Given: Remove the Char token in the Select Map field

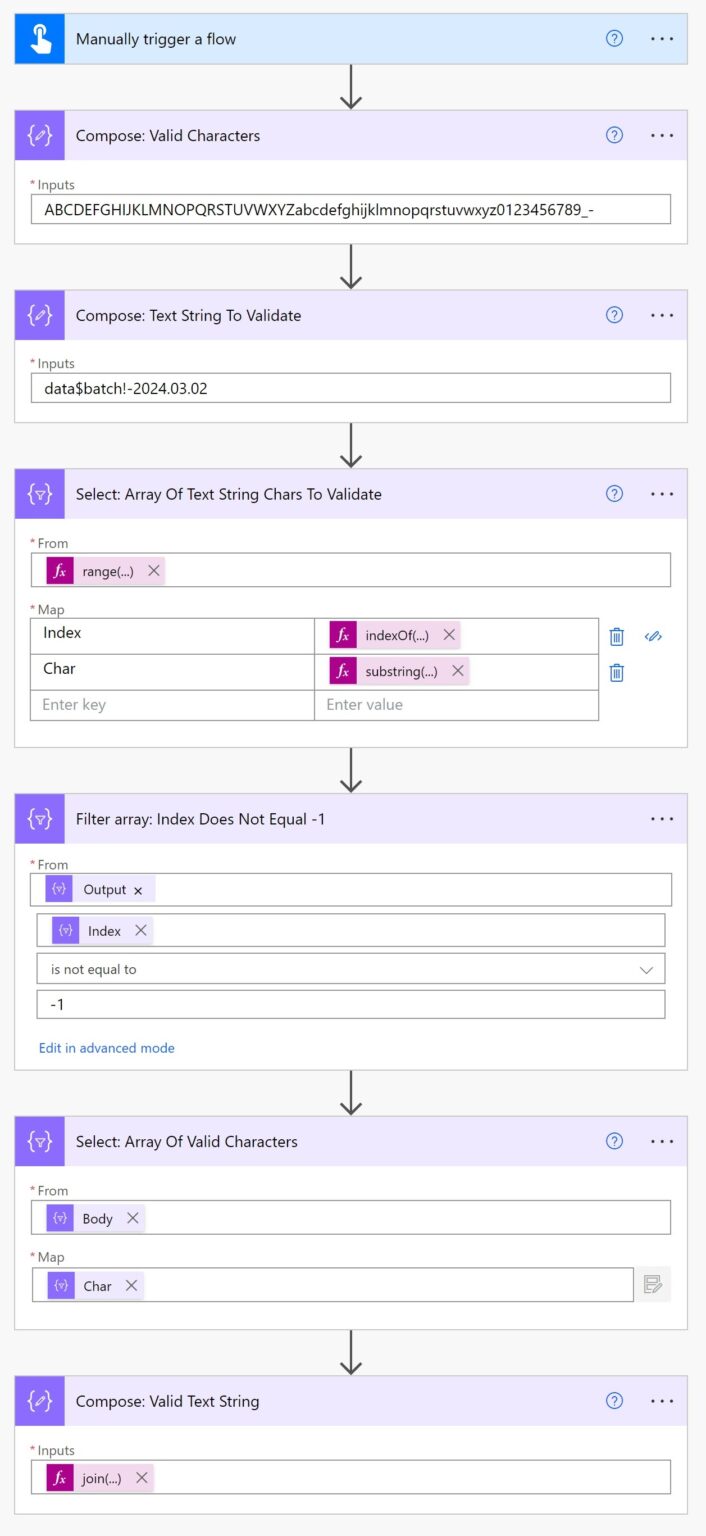Looking at the screenshot, I should point(131,1285).
